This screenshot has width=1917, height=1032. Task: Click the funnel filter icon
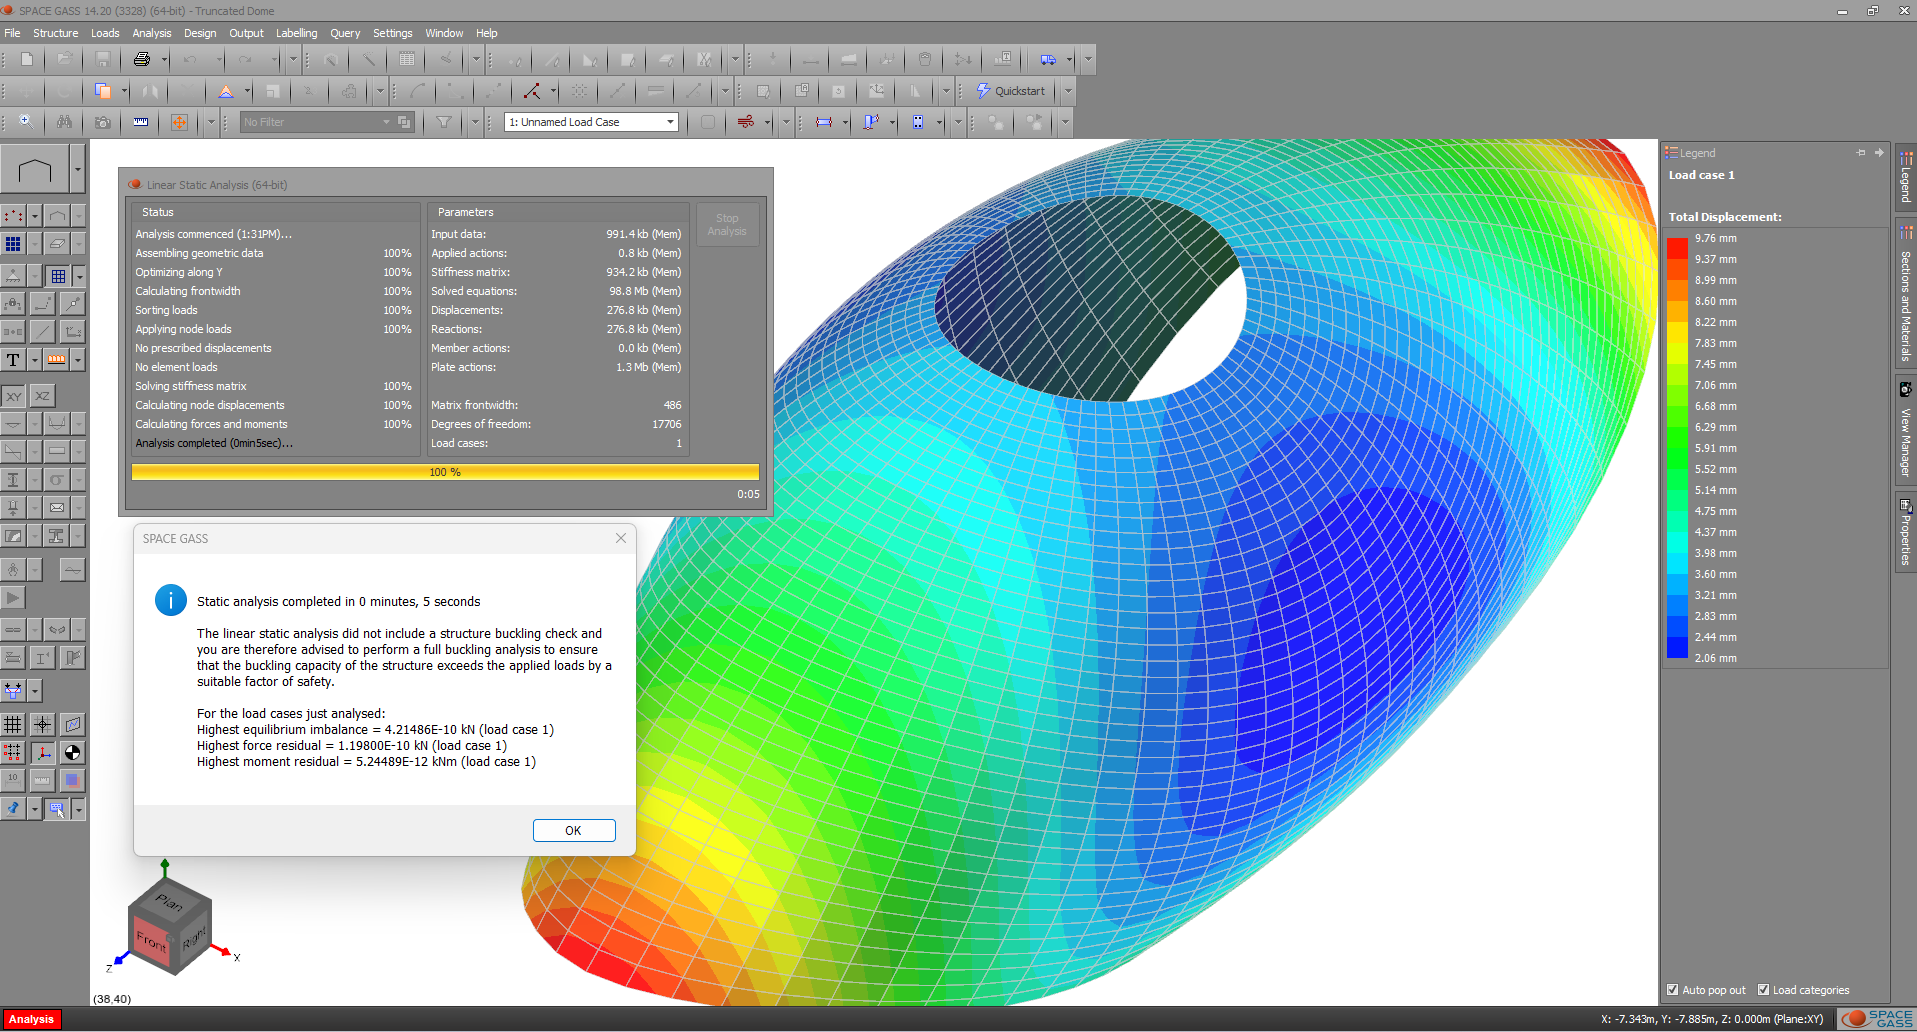[443, 122]
